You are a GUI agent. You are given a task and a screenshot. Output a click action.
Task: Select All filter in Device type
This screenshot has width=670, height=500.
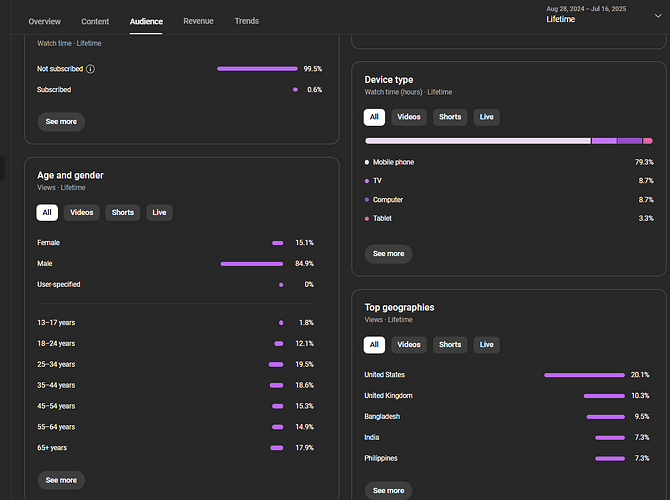(x=374, y=117)
